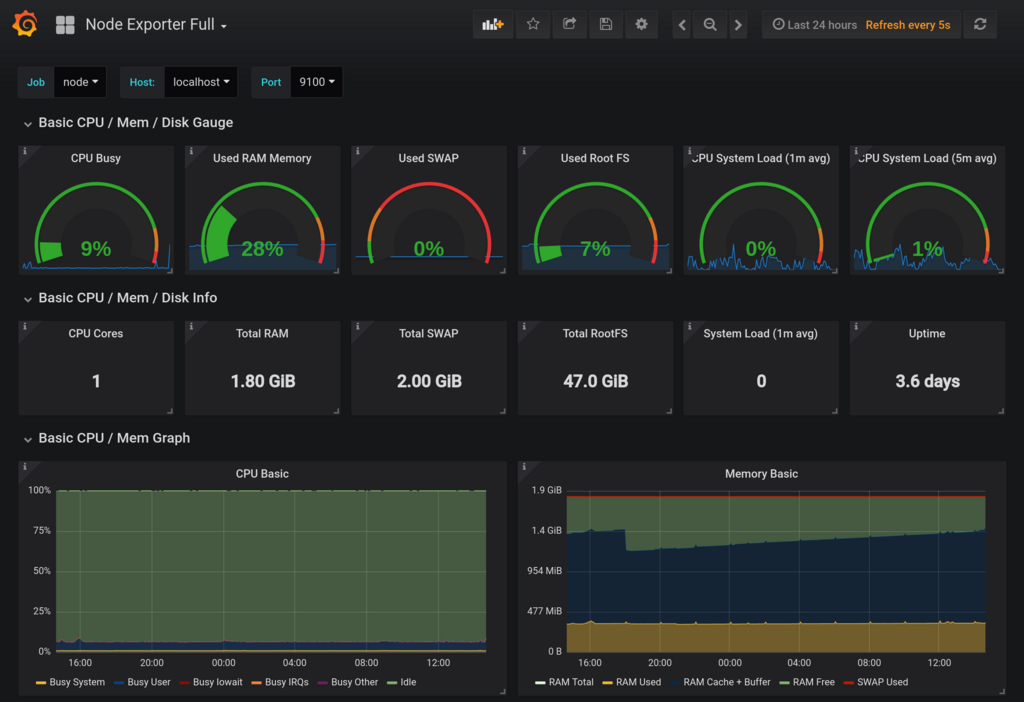Collapse Basic CPU / Mem / Disk Gauge row
Viewport: 1024px width, 702px height.
[135, 123]
